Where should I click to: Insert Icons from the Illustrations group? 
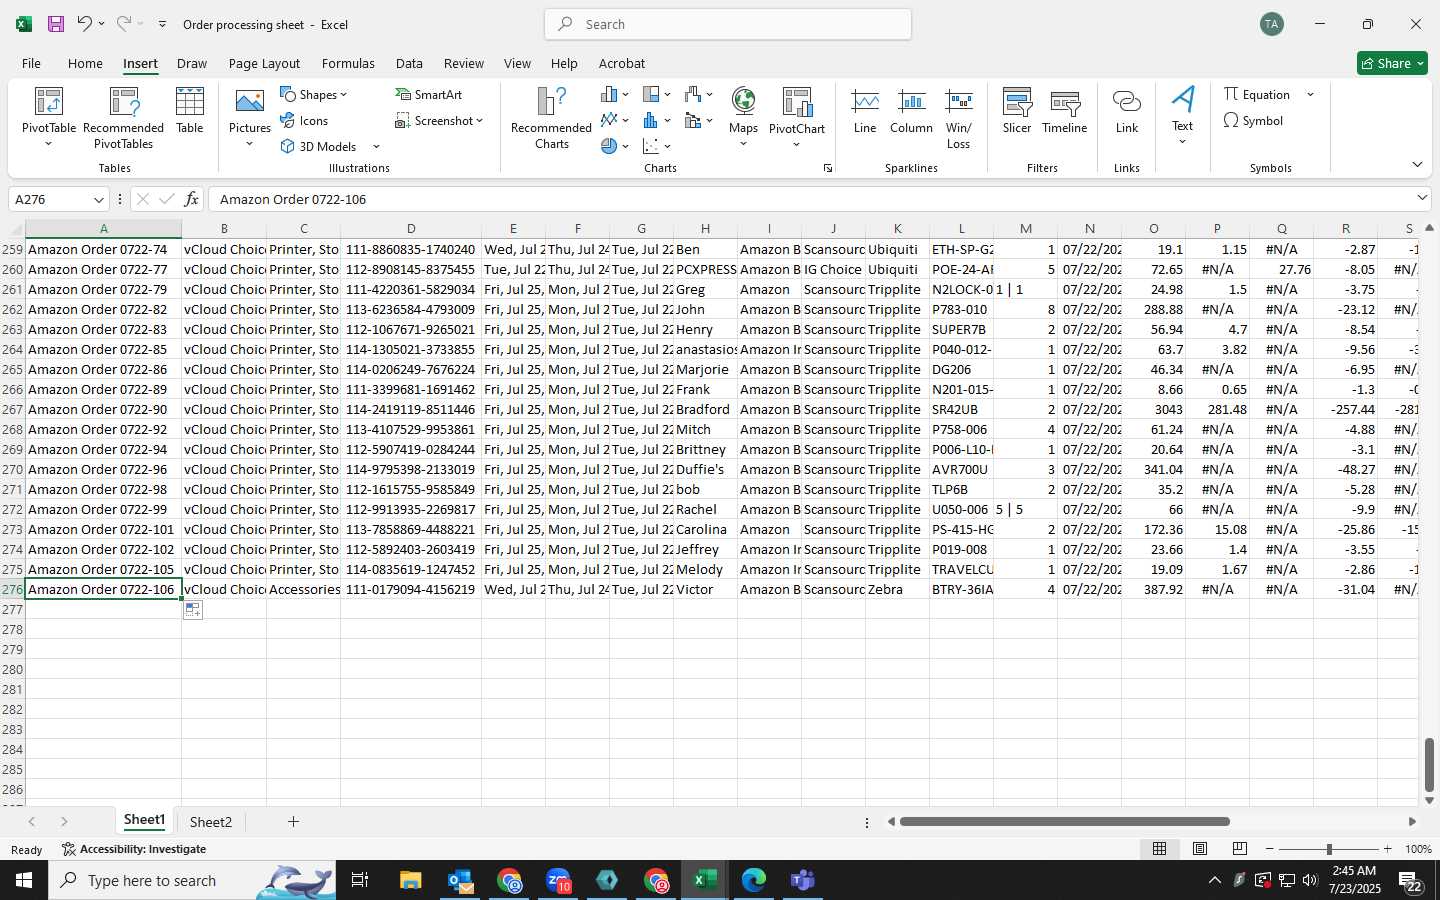pos(304,121)
